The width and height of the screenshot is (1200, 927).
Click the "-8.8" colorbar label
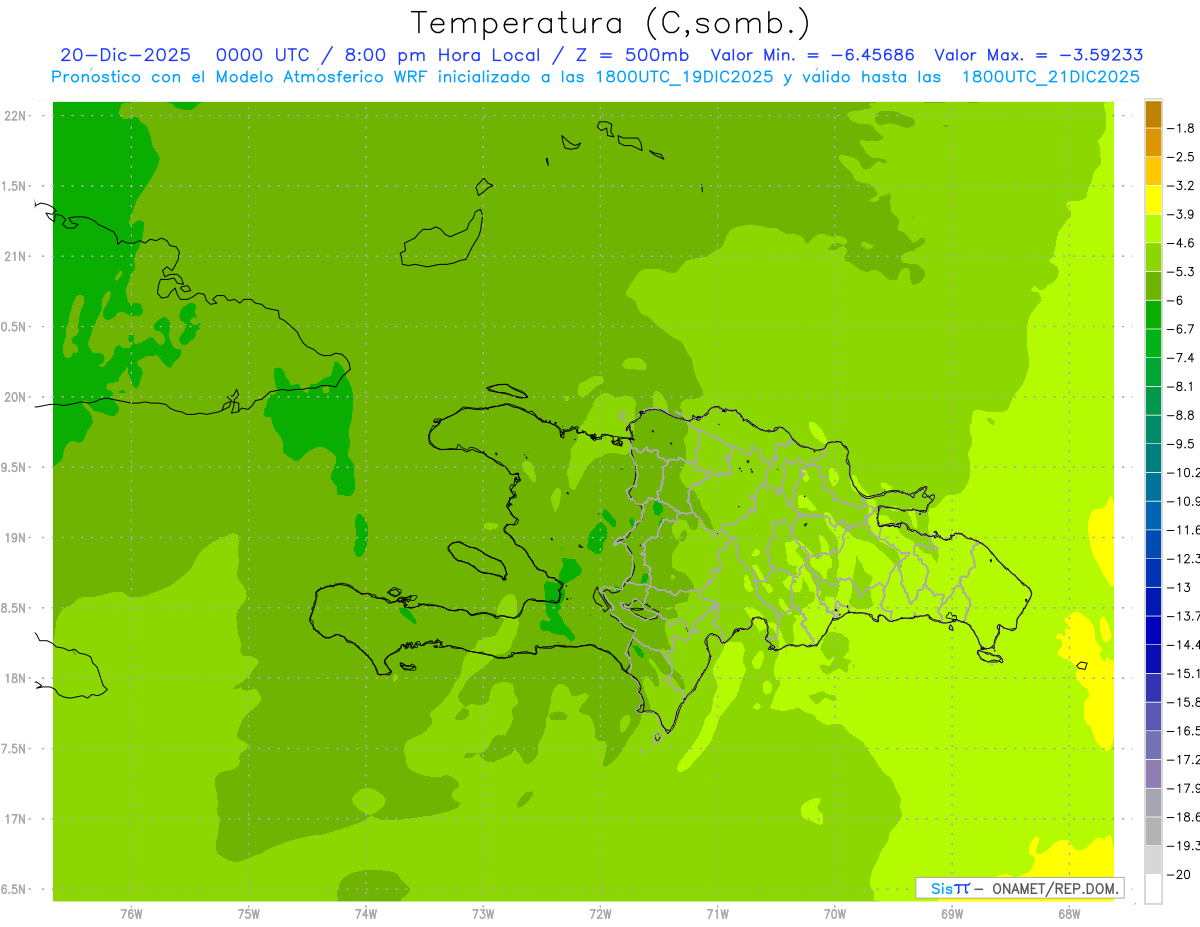click(x=1180, y=415)
